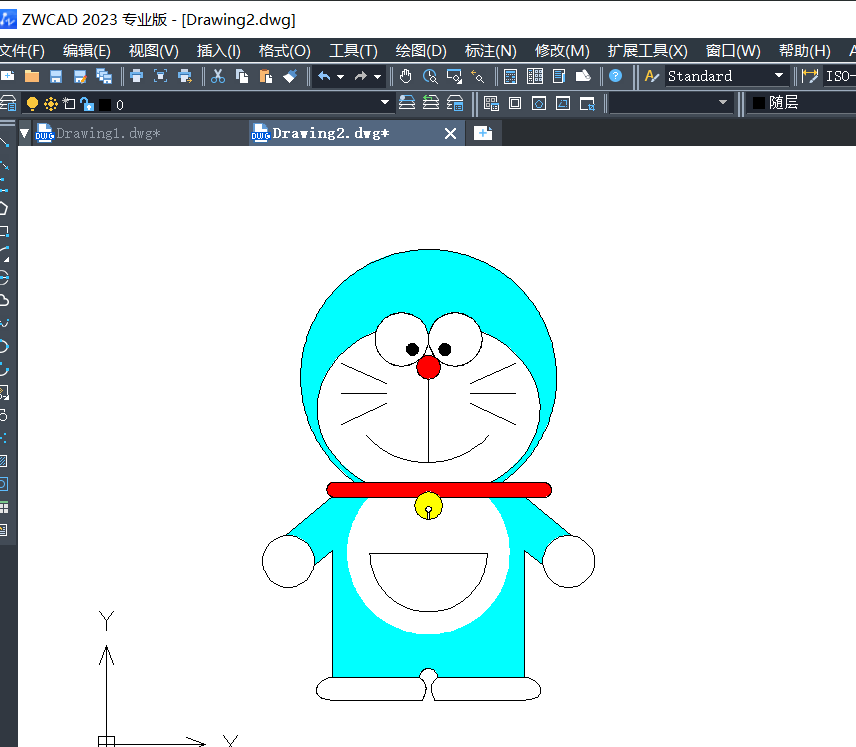Open the Layer States Manager icon

tap(455, 103)
